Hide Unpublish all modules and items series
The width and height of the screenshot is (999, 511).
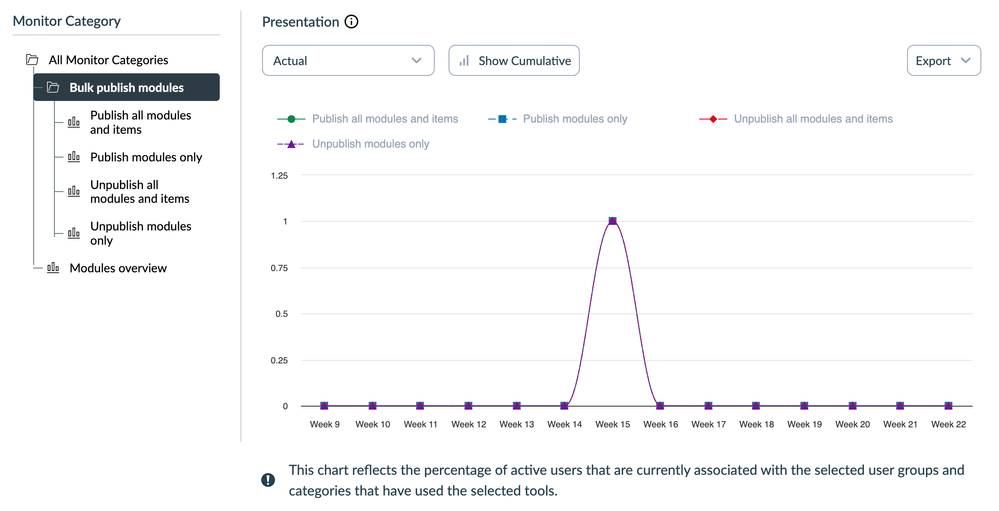pyautogui.click(x=812, y=119)
